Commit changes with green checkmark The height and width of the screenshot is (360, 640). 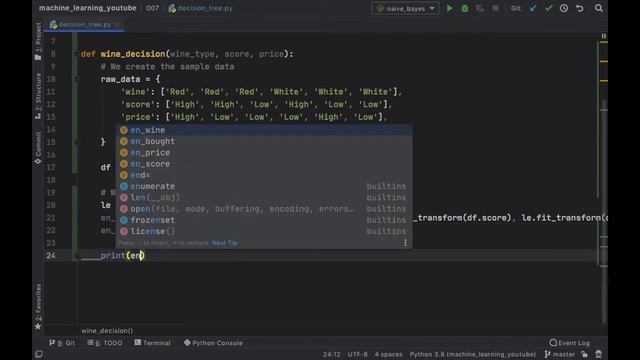click(x=548, y=8)
